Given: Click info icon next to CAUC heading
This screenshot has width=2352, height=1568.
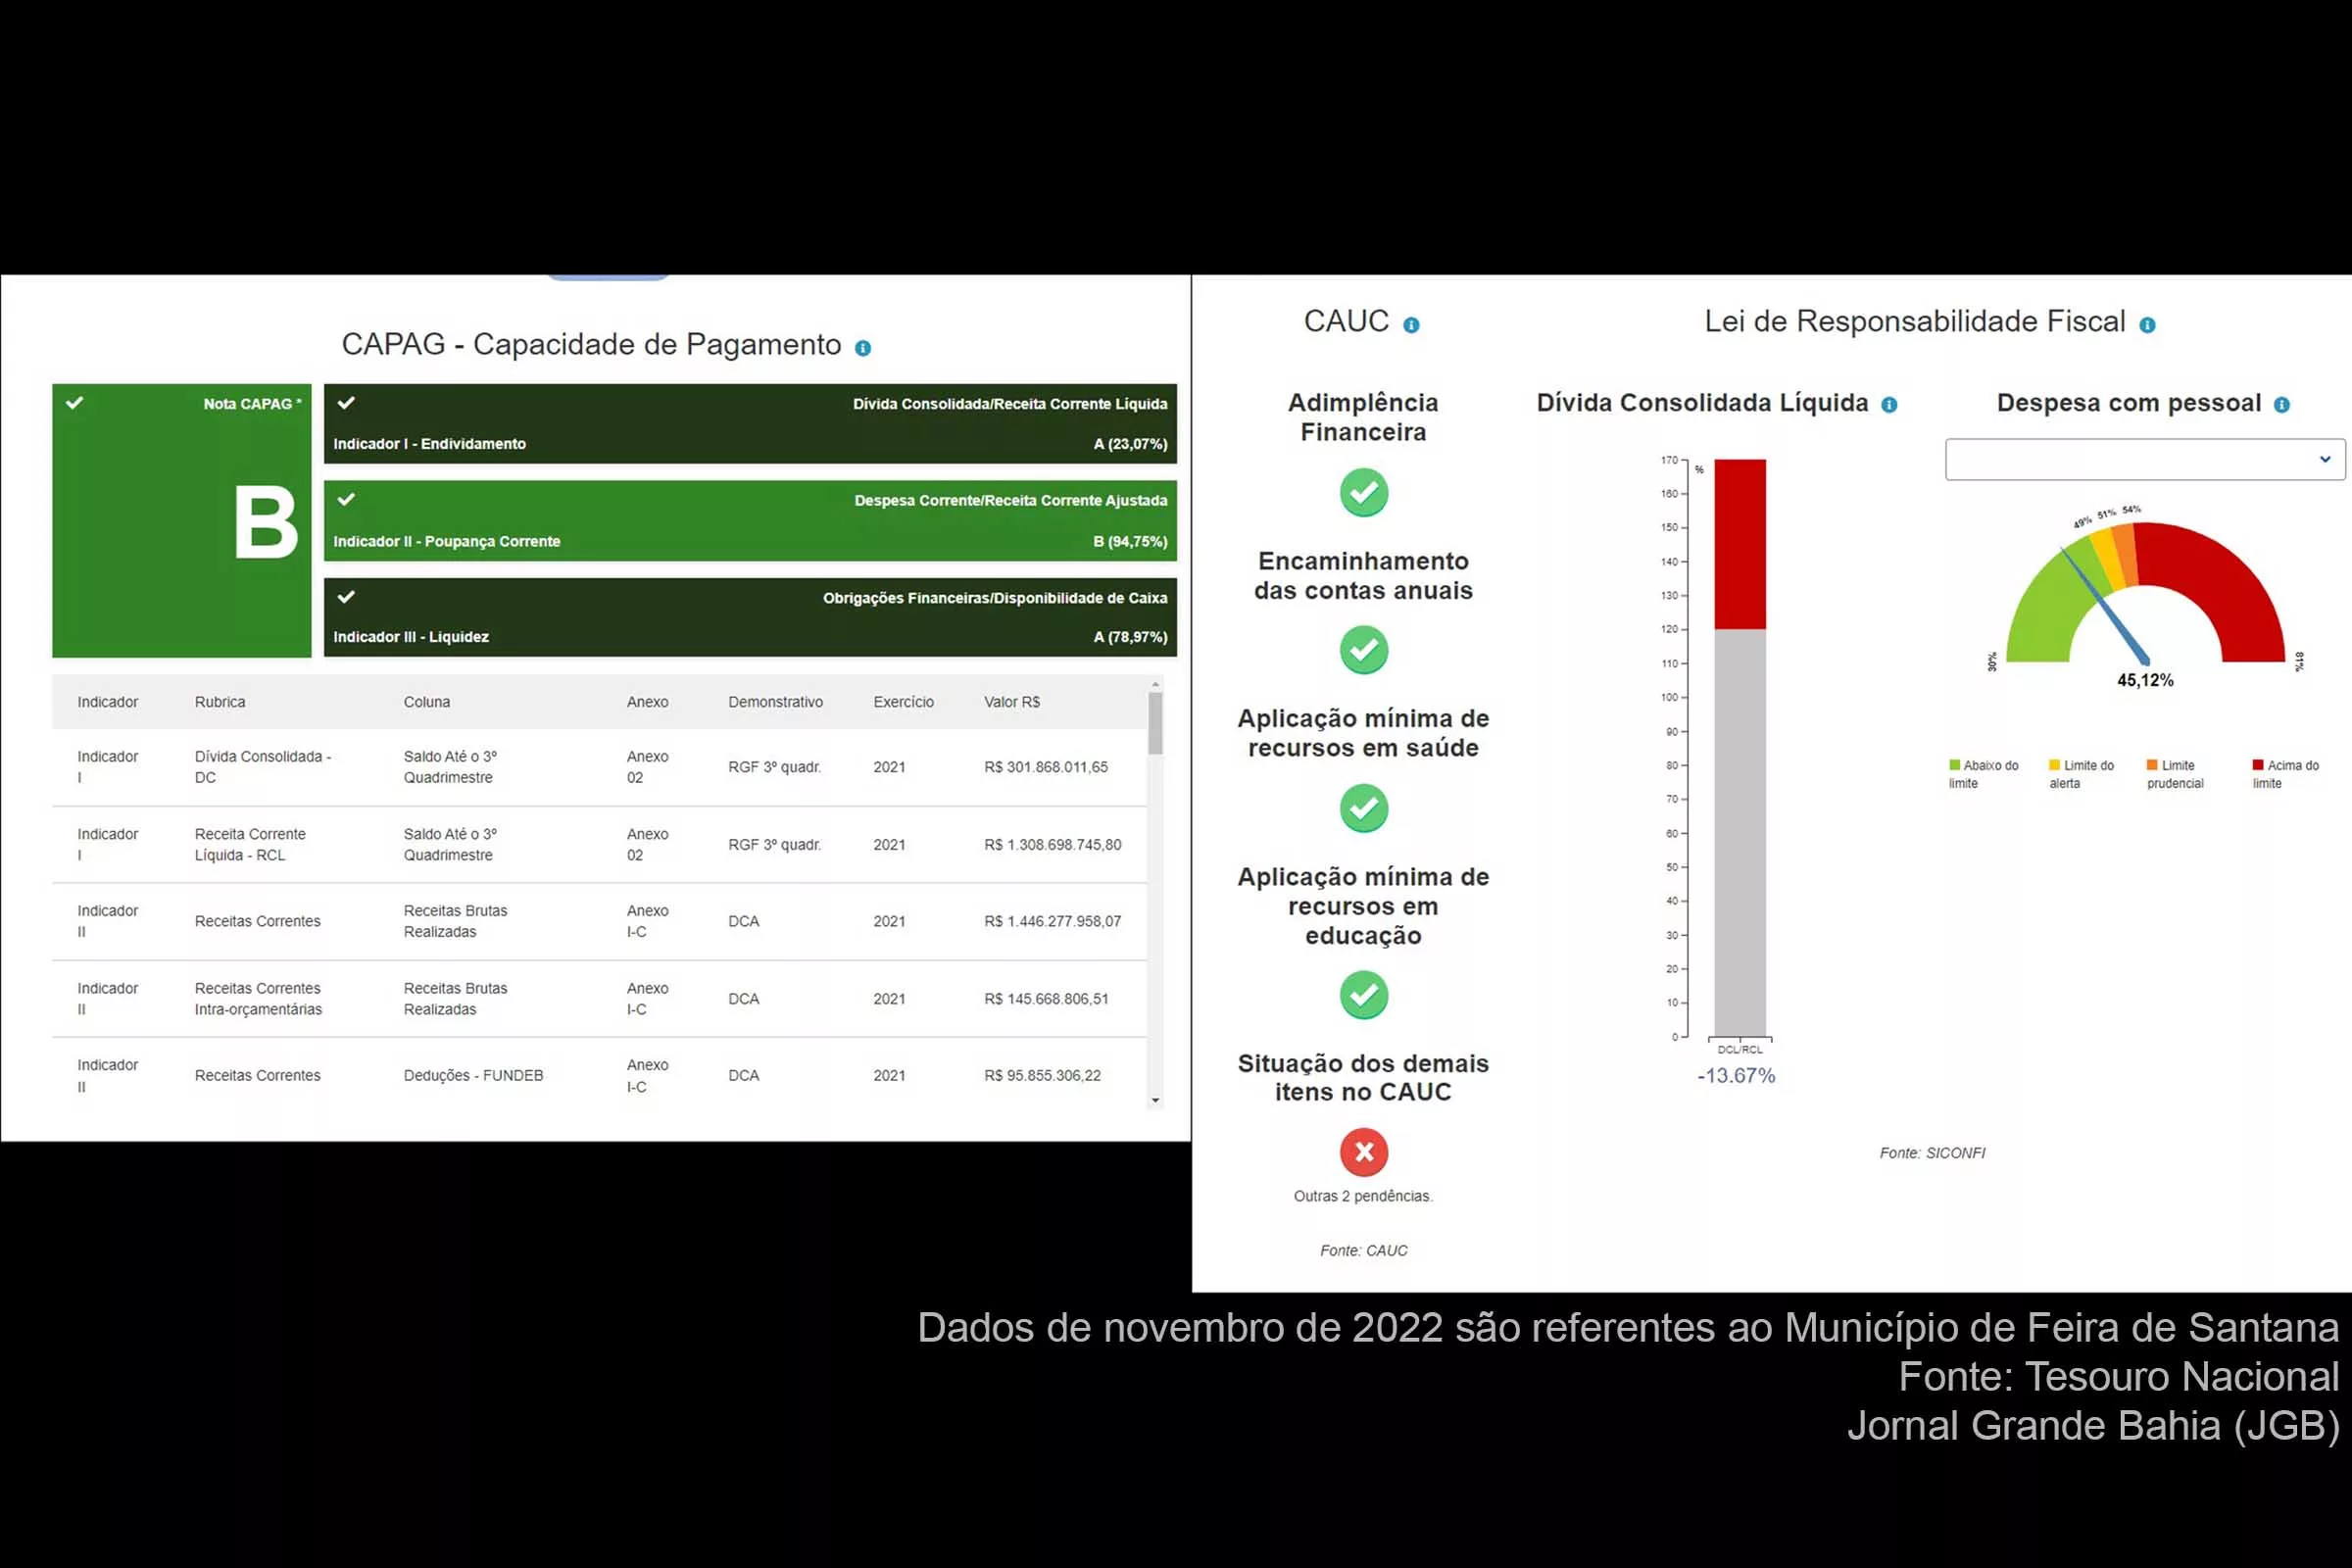Looking at the screenshot, I should pyautogui.click(x=1411, y=325).
